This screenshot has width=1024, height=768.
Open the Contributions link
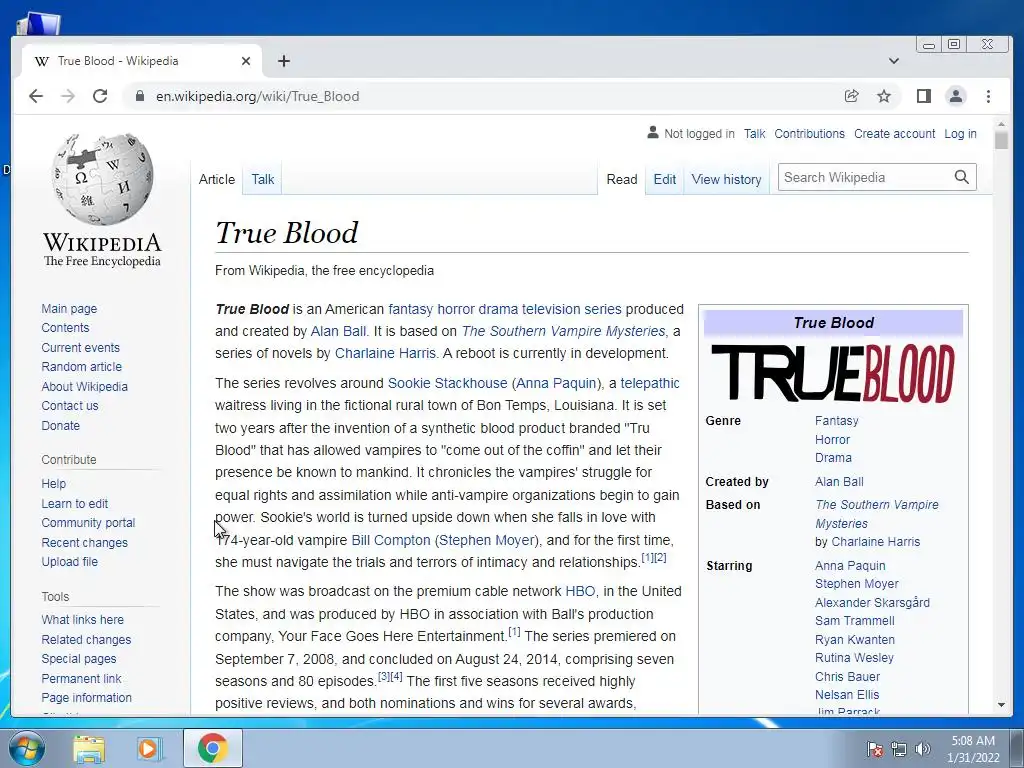point(809,133)
